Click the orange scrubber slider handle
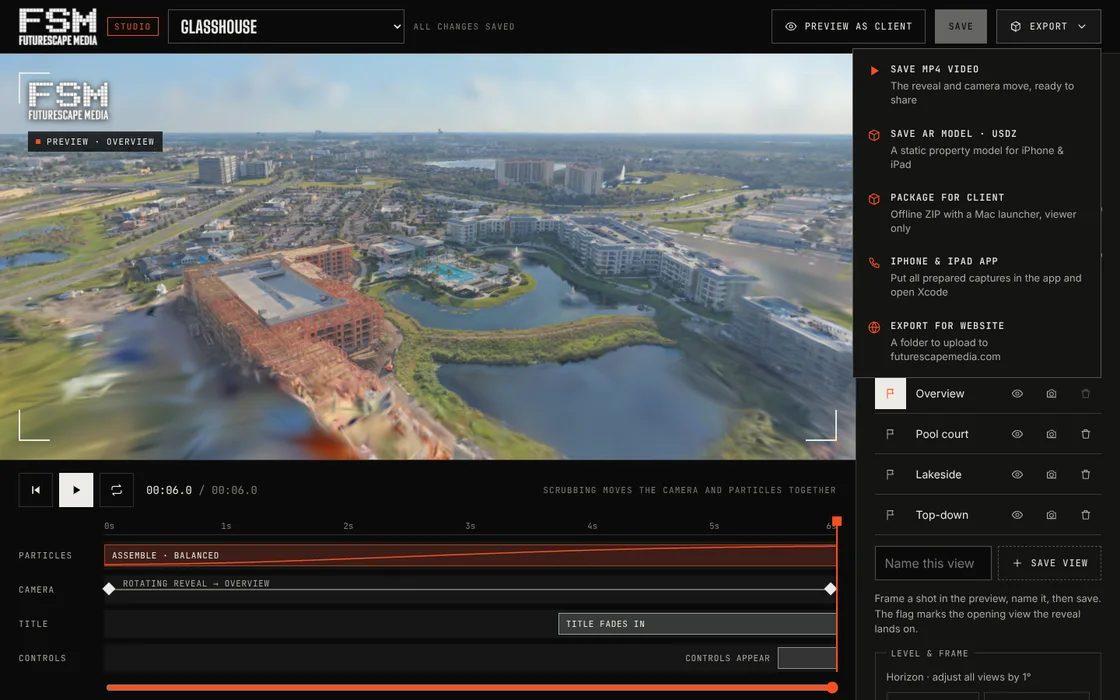The image size is (1120, 700). coord(832,688)
